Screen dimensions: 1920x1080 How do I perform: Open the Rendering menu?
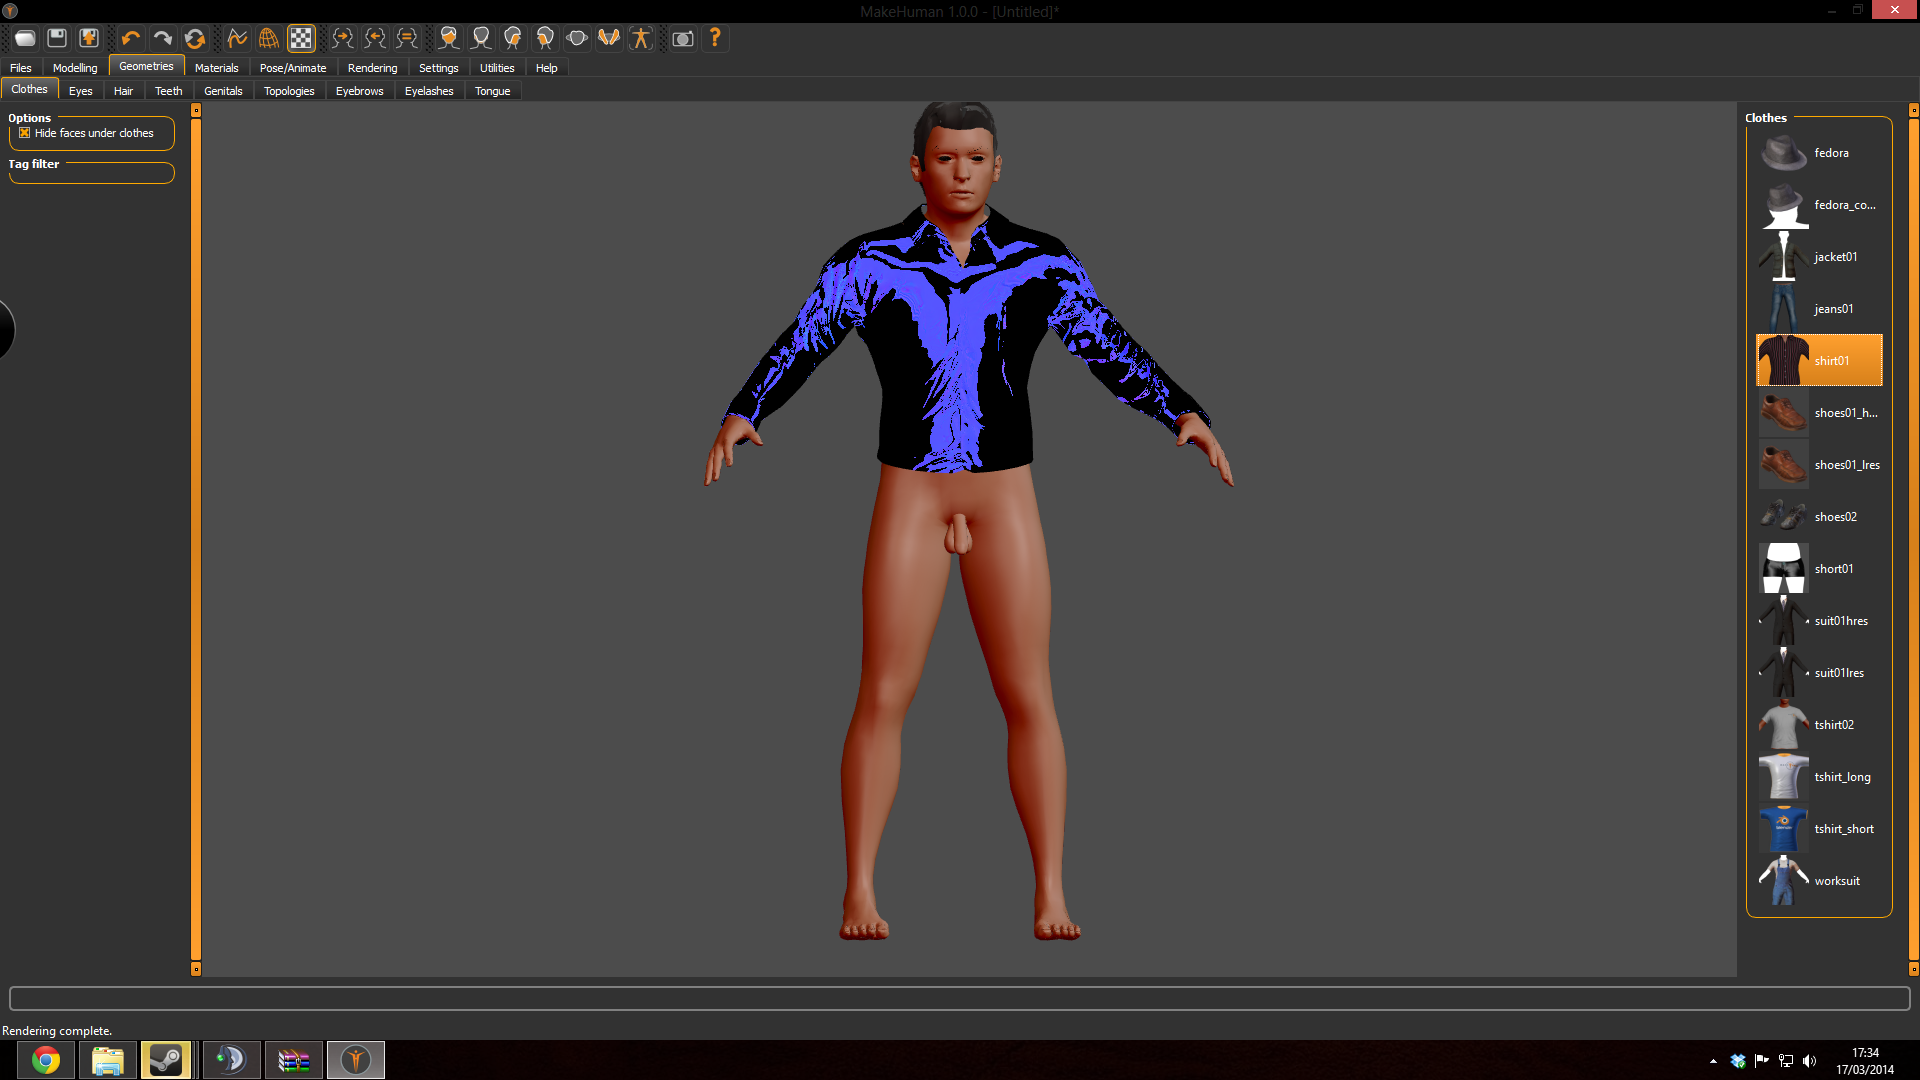(372, 66)
